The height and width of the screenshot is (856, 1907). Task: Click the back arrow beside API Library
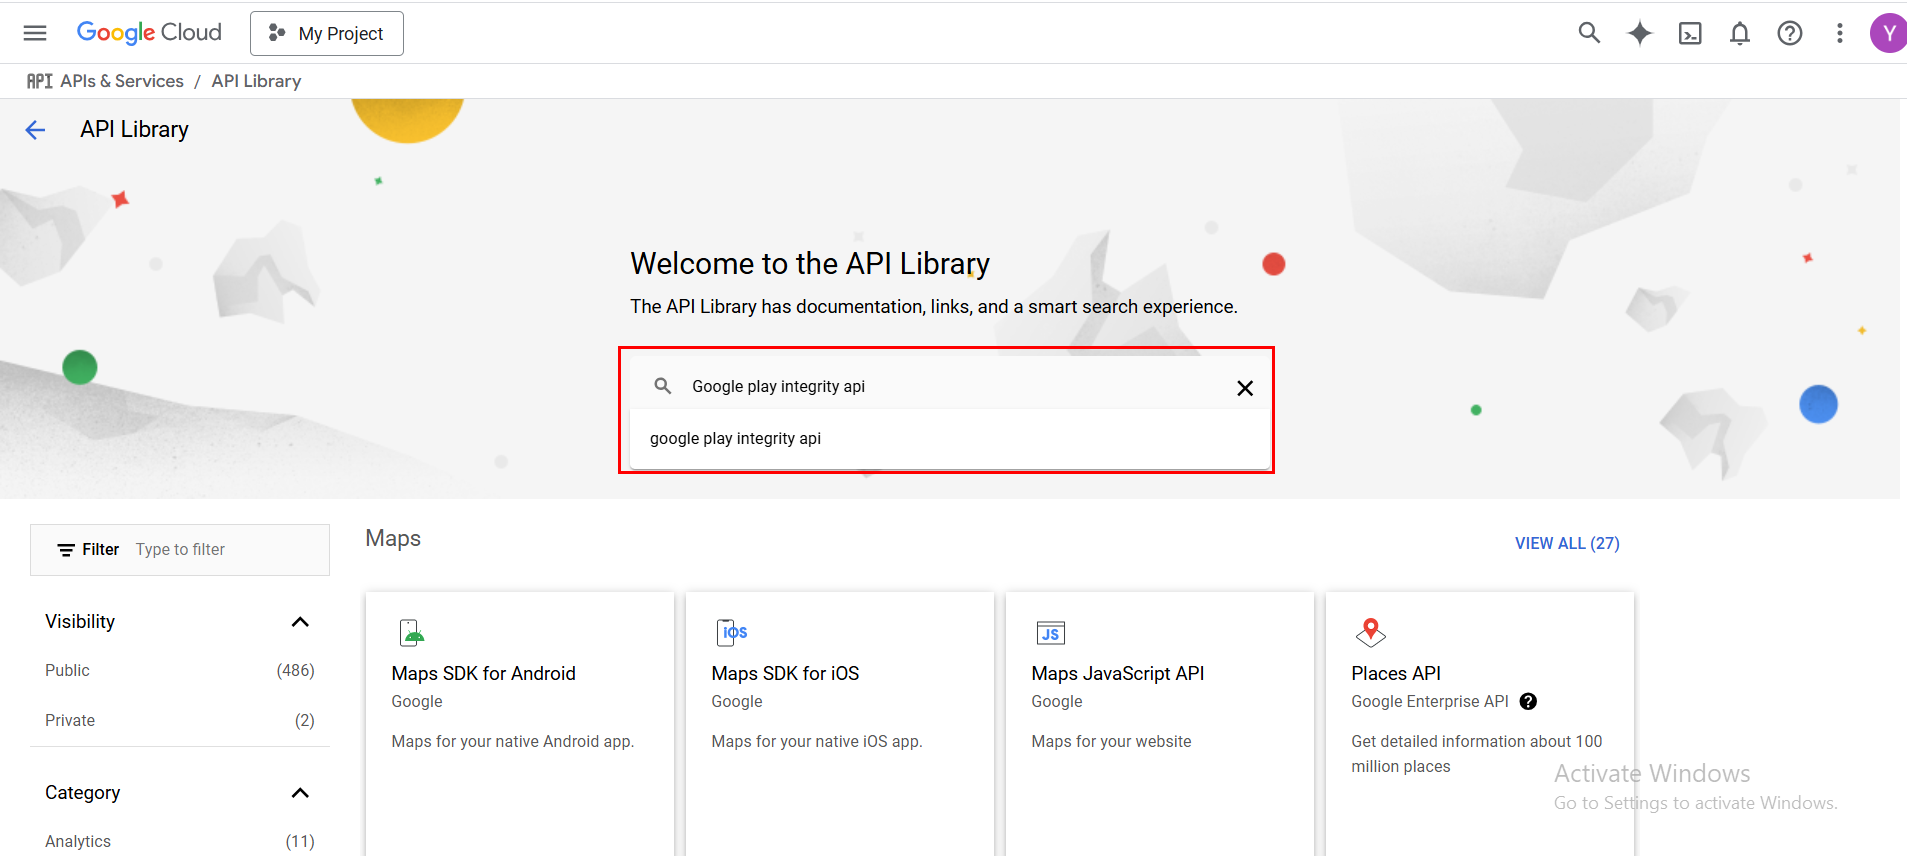pyautogui.click(x=35, y=130)
